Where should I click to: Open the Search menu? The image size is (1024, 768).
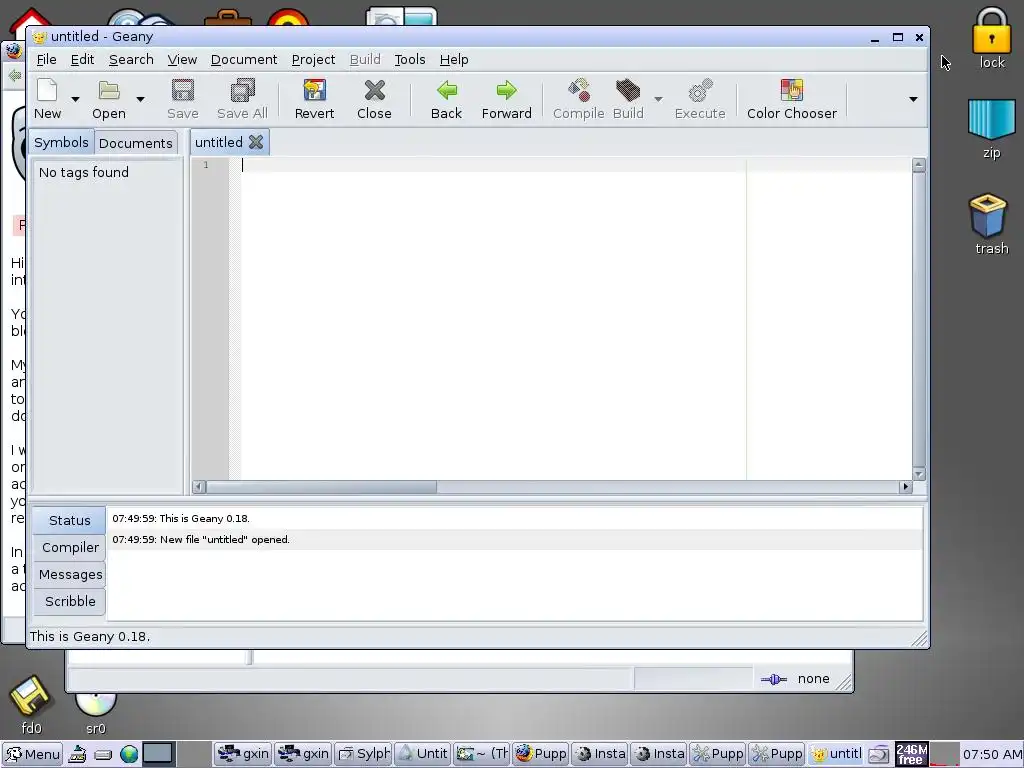point(131,59)
